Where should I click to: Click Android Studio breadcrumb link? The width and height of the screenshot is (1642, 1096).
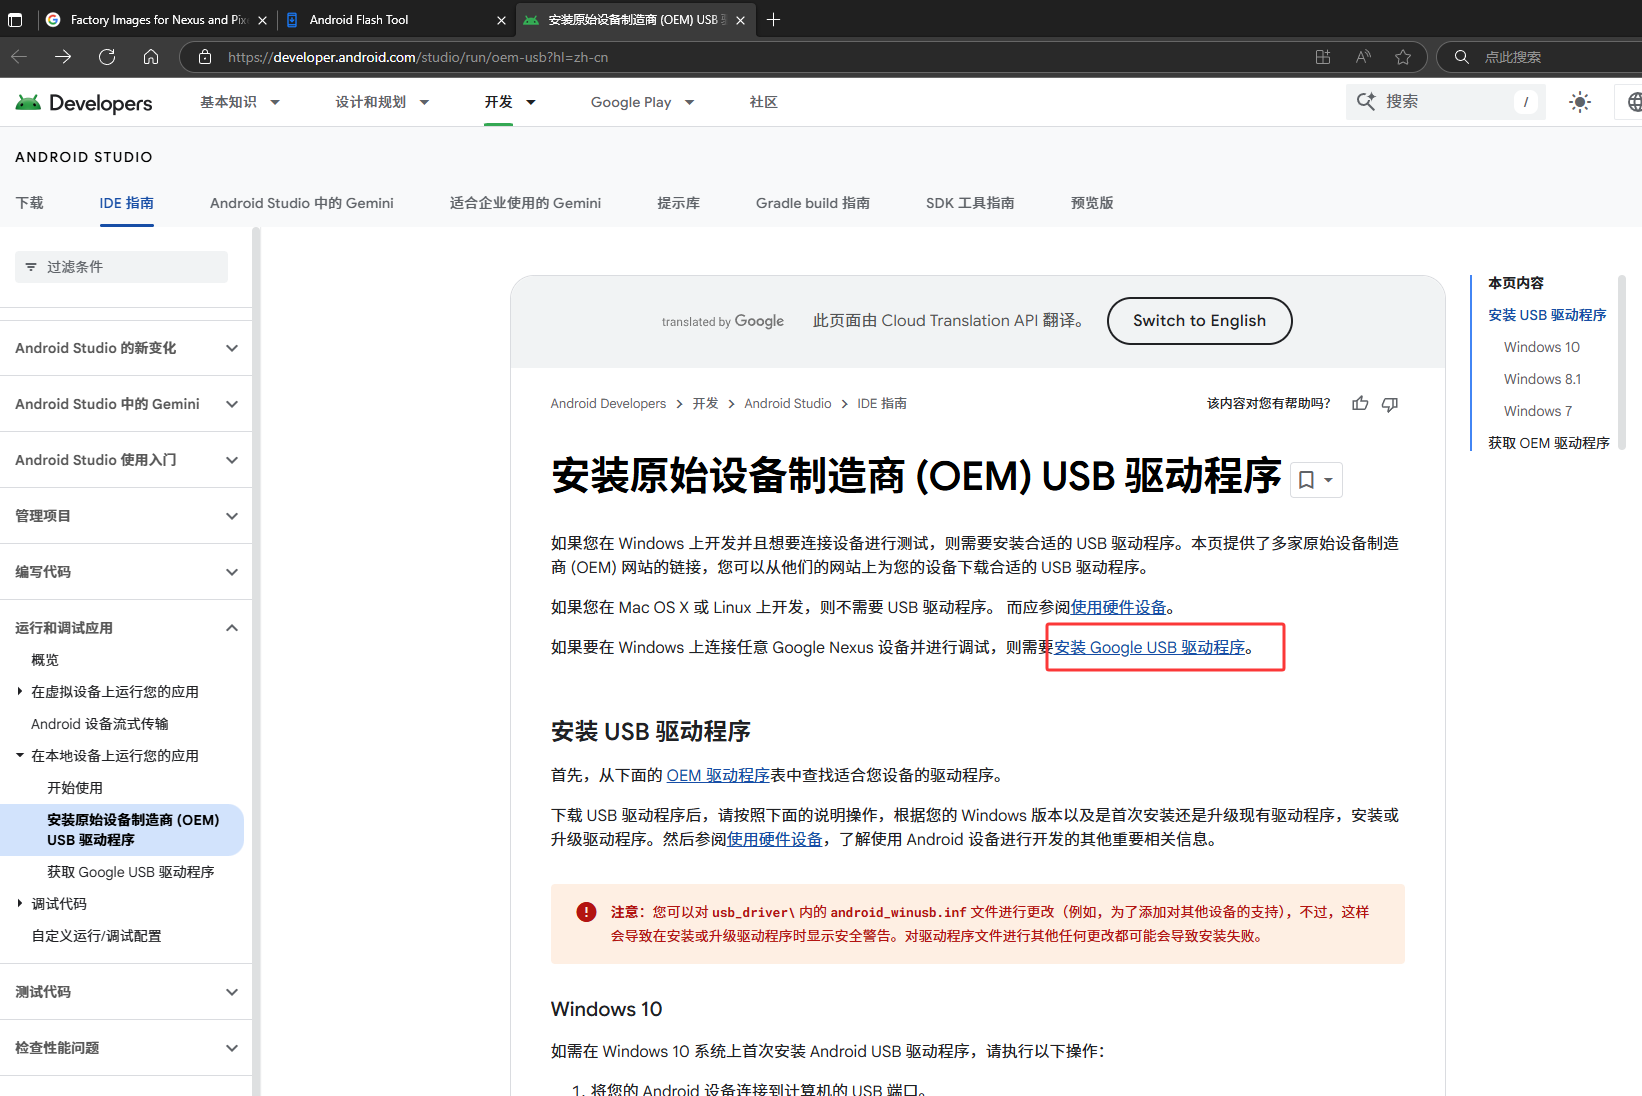788,403
